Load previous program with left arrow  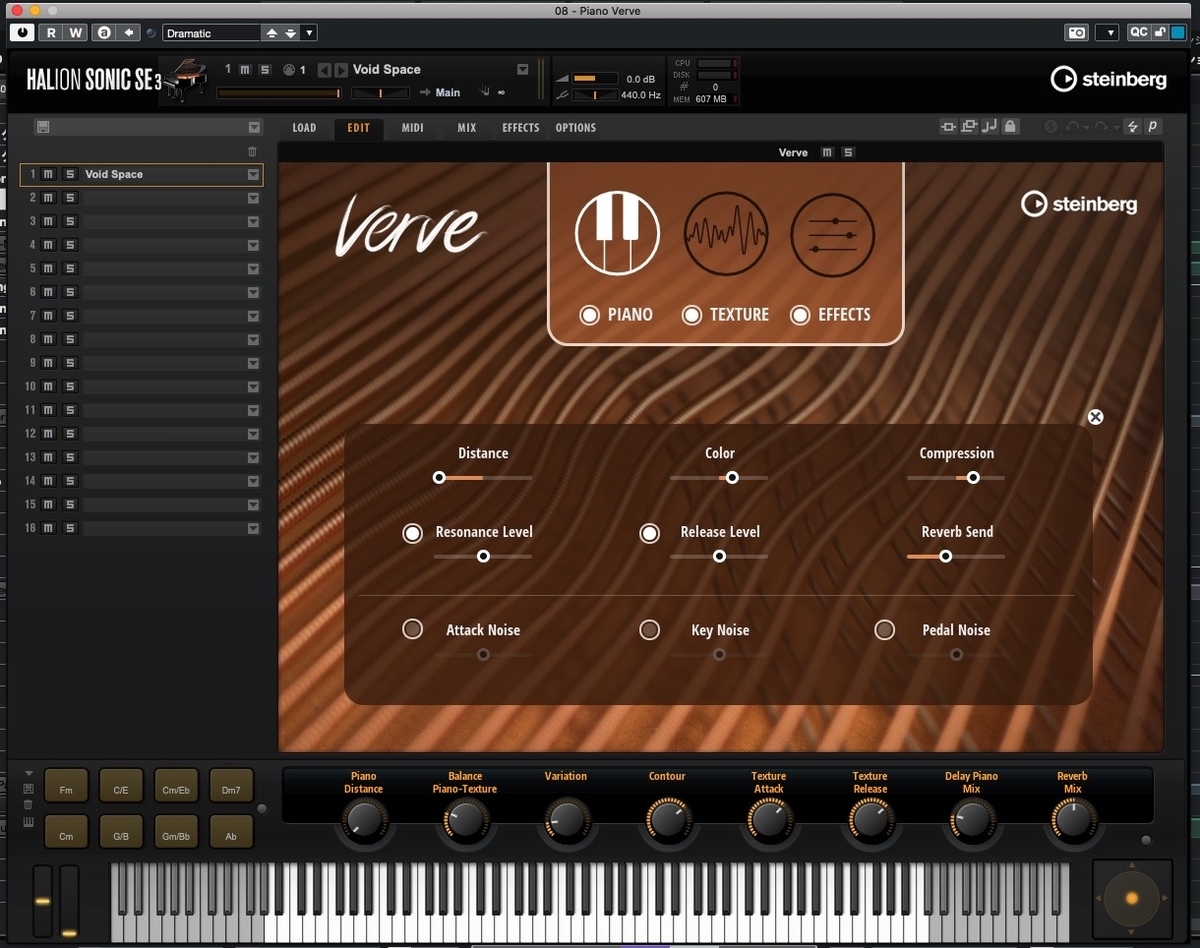[x=324, y=70]
